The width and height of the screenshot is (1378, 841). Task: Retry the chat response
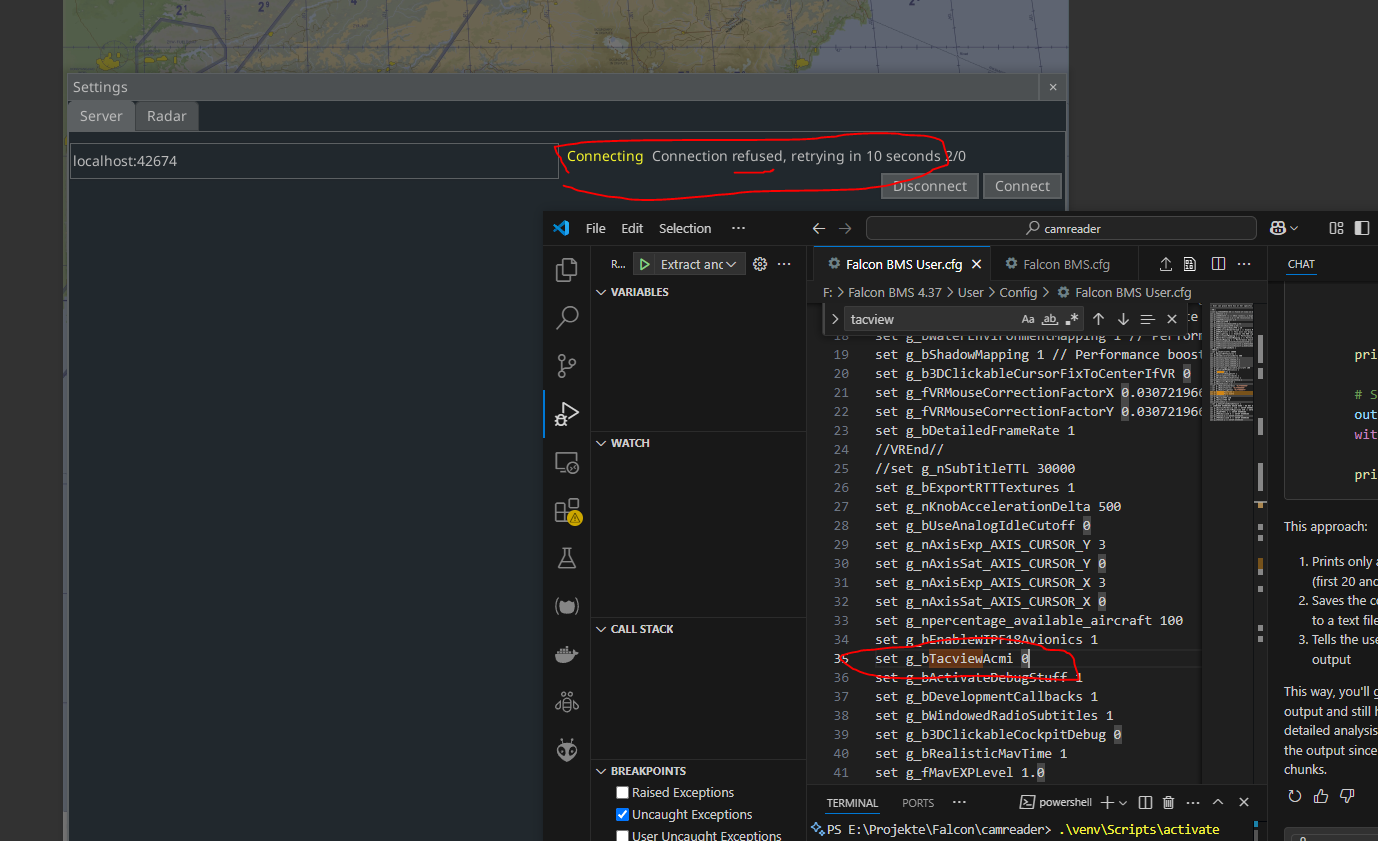point(1295,796)
